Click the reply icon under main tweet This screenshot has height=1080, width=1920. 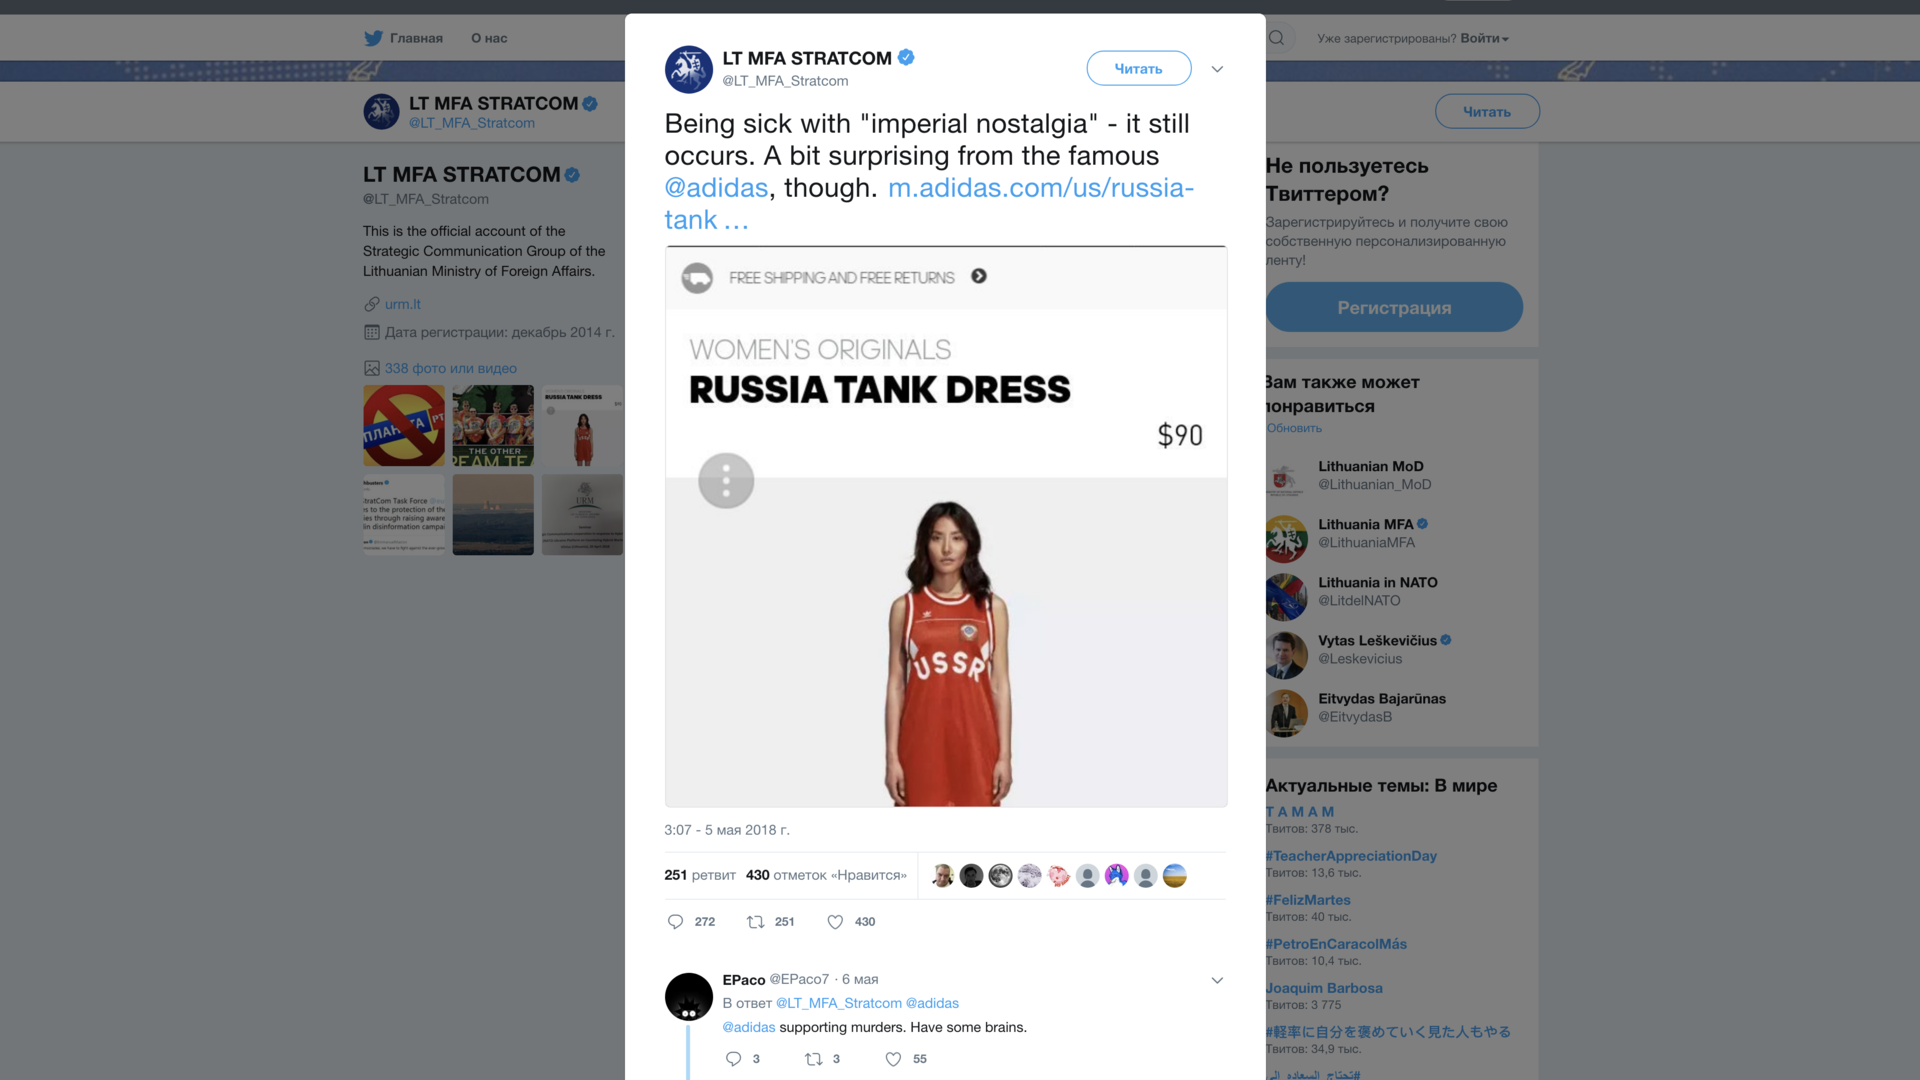point(676,922)
